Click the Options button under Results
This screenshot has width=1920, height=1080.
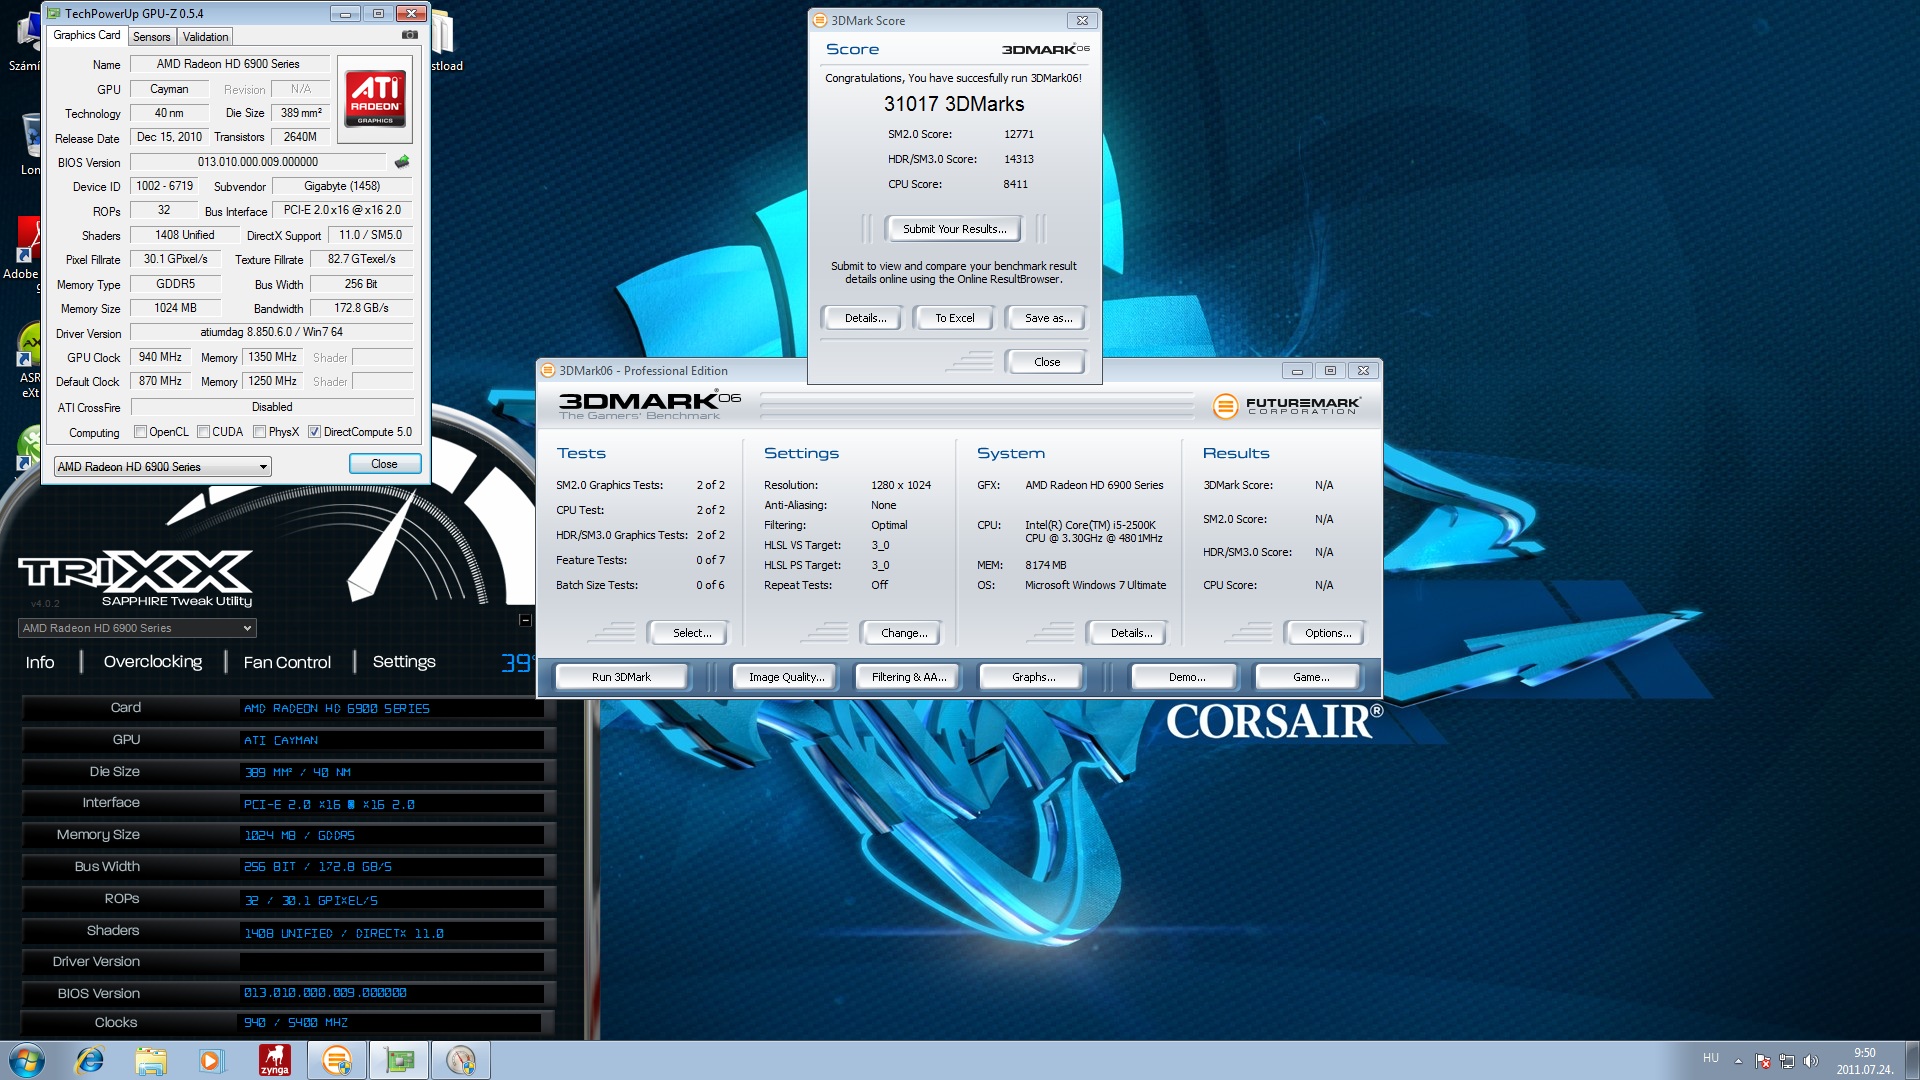coord(1328,633)
